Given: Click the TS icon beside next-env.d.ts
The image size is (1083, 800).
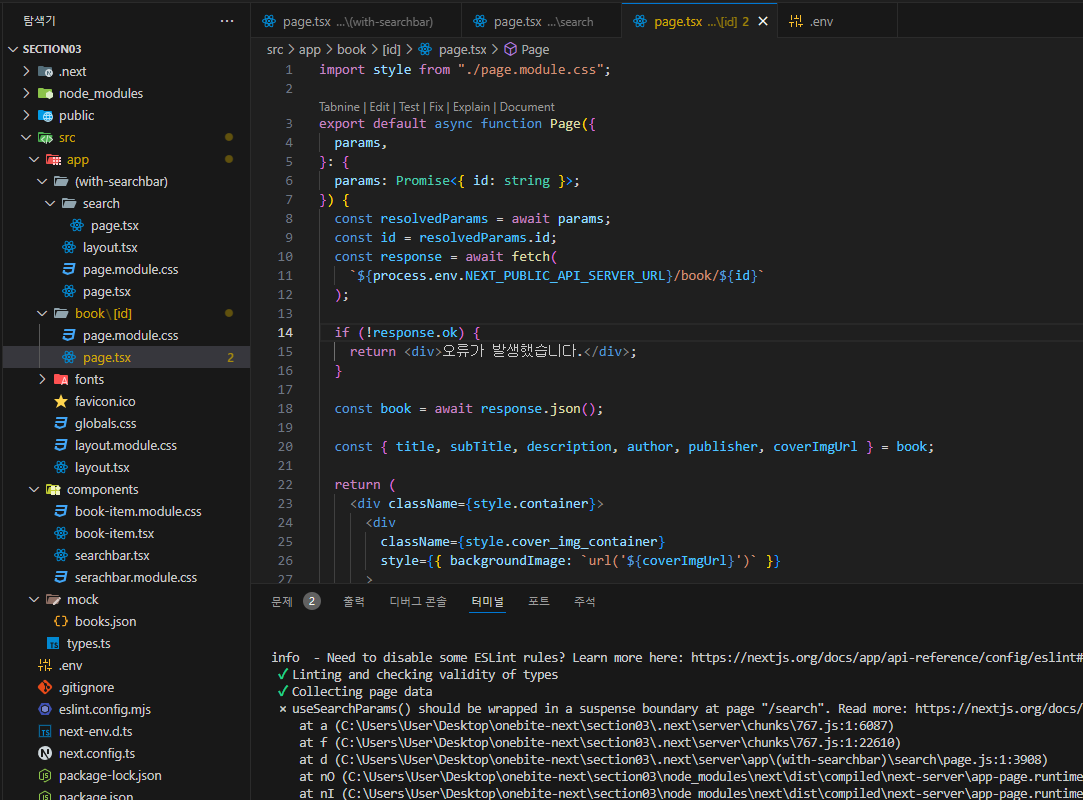Looking at the screenshot, I should coord(45,732).
